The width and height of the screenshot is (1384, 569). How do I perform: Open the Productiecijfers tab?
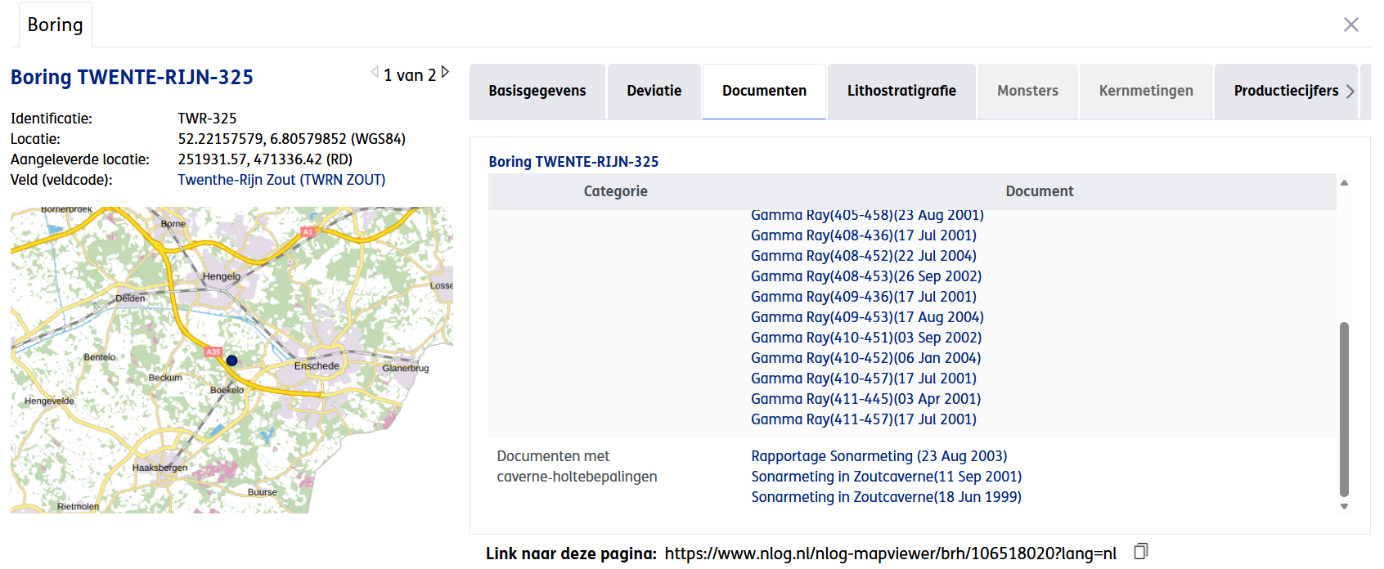(x=1286, y=91)
